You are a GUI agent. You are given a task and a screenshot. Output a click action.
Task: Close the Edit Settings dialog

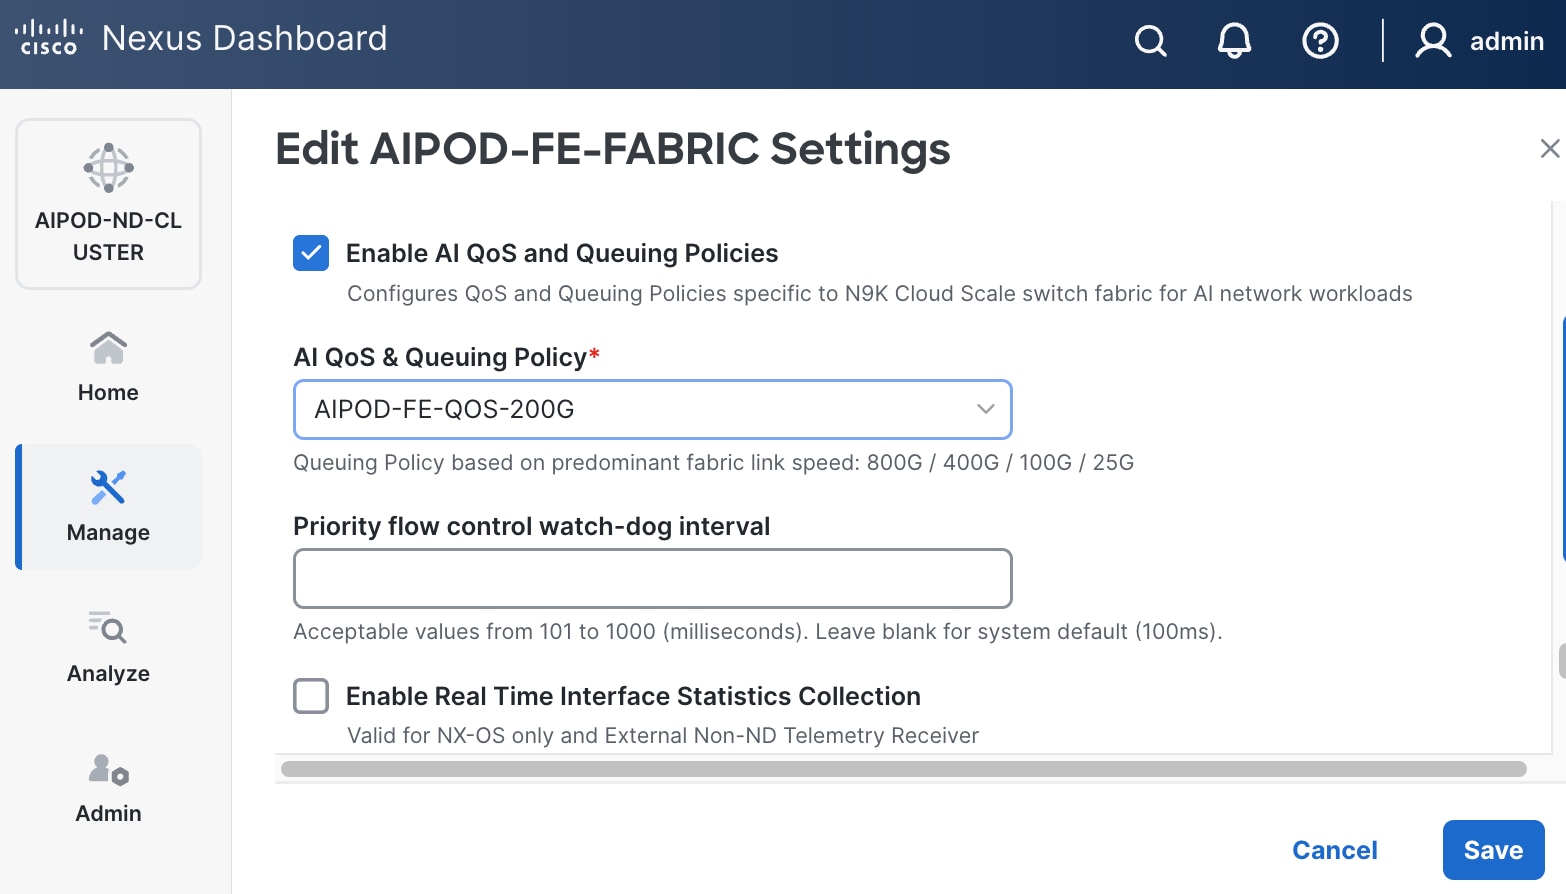click(1548, 148)
